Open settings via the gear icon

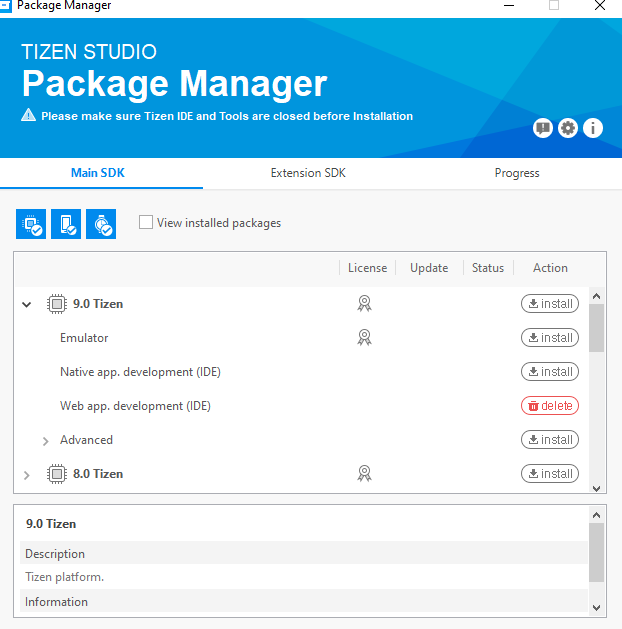click(x=568, y=128)
